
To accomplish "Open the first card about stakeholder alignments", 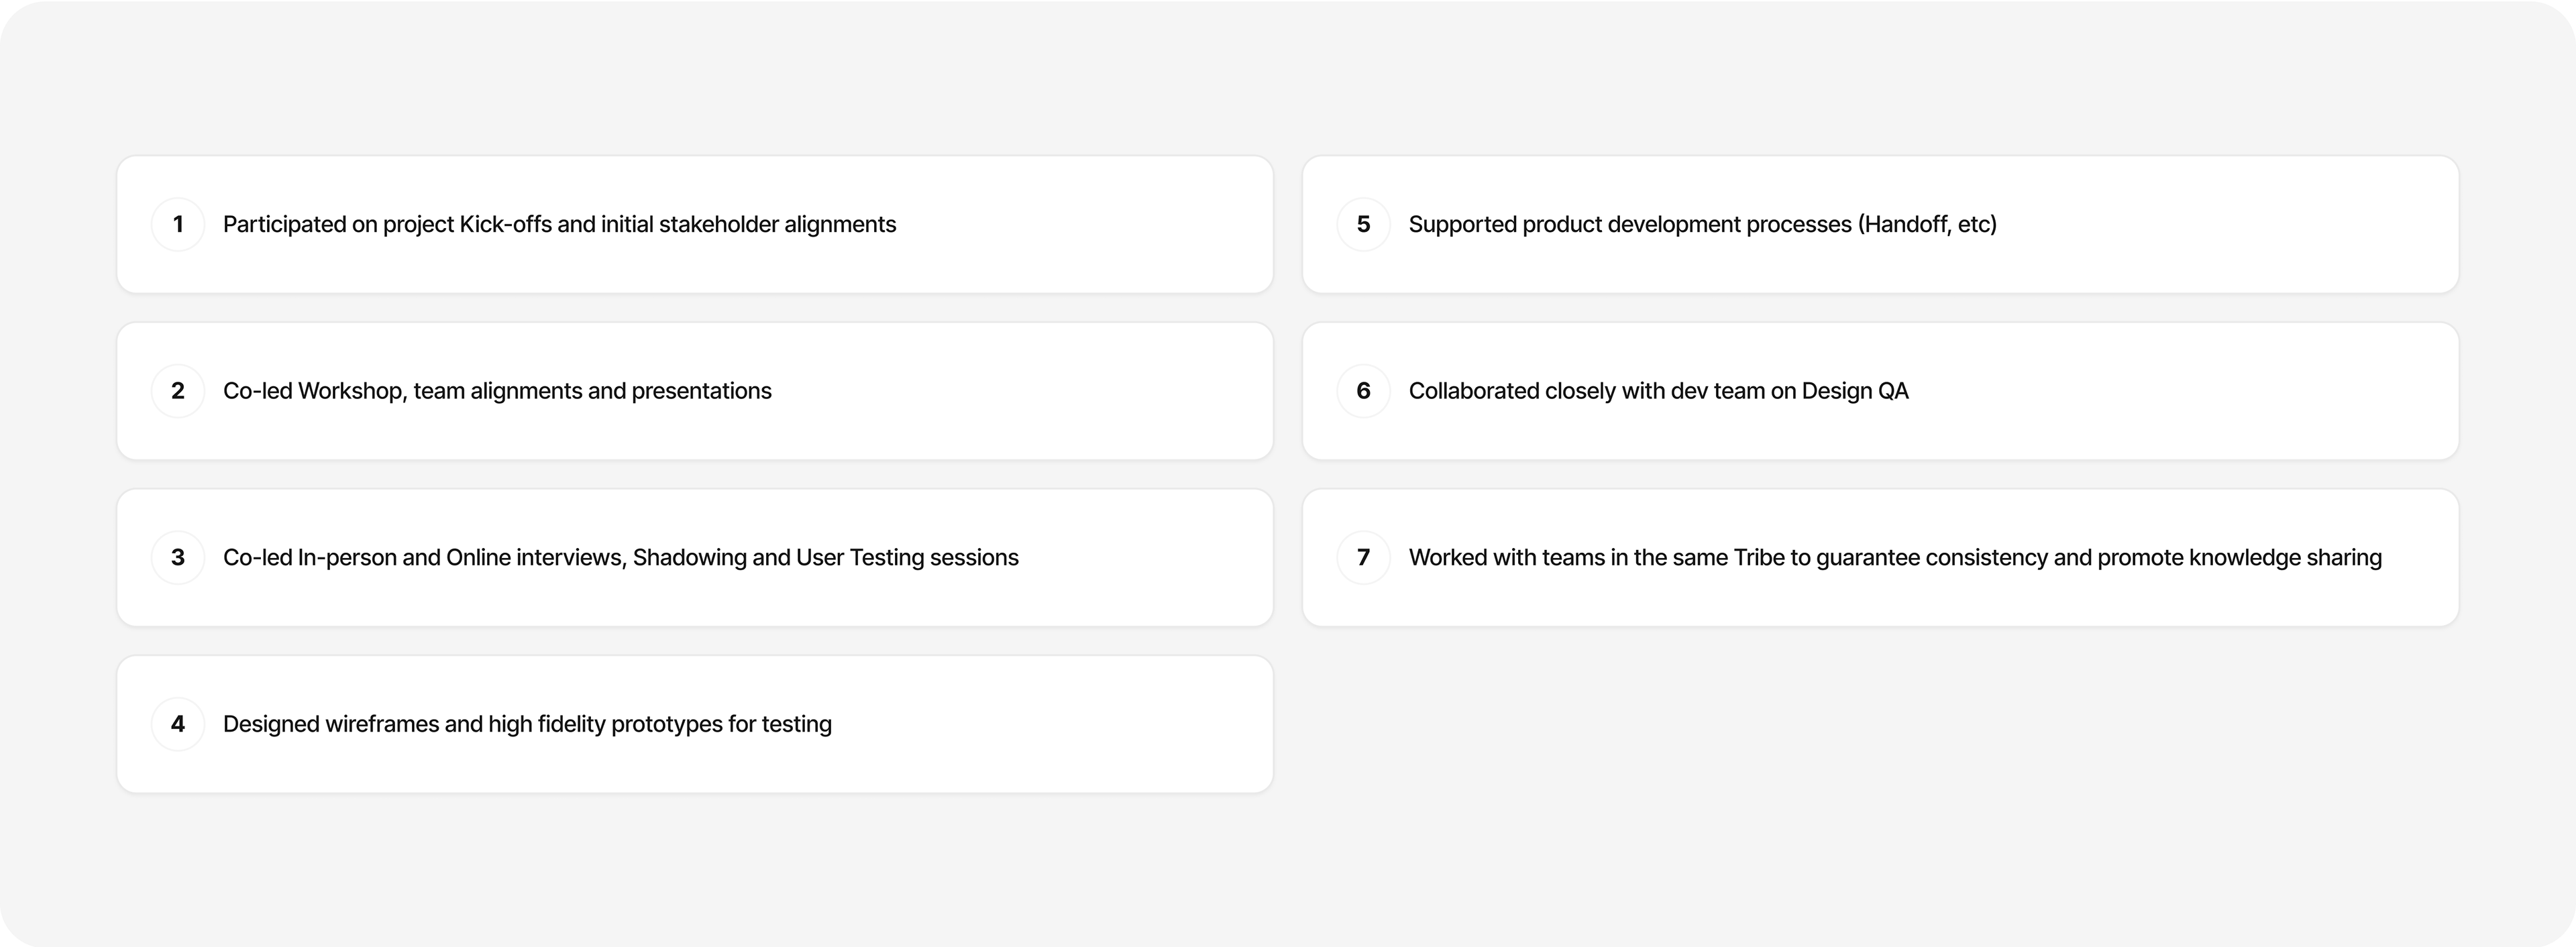I will point(695,224).
